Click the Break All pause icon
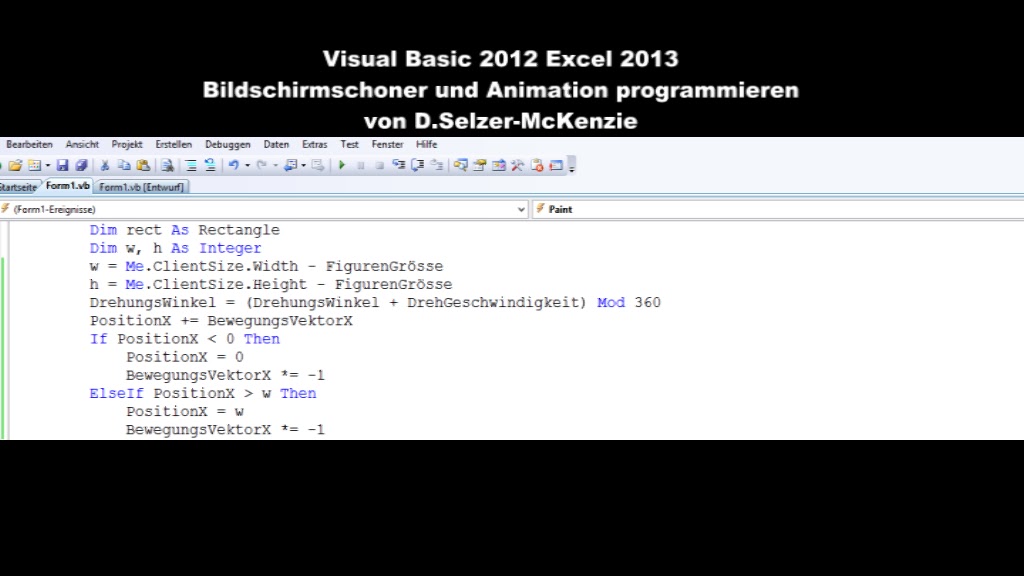1024x576 pixels. (360, 166)
